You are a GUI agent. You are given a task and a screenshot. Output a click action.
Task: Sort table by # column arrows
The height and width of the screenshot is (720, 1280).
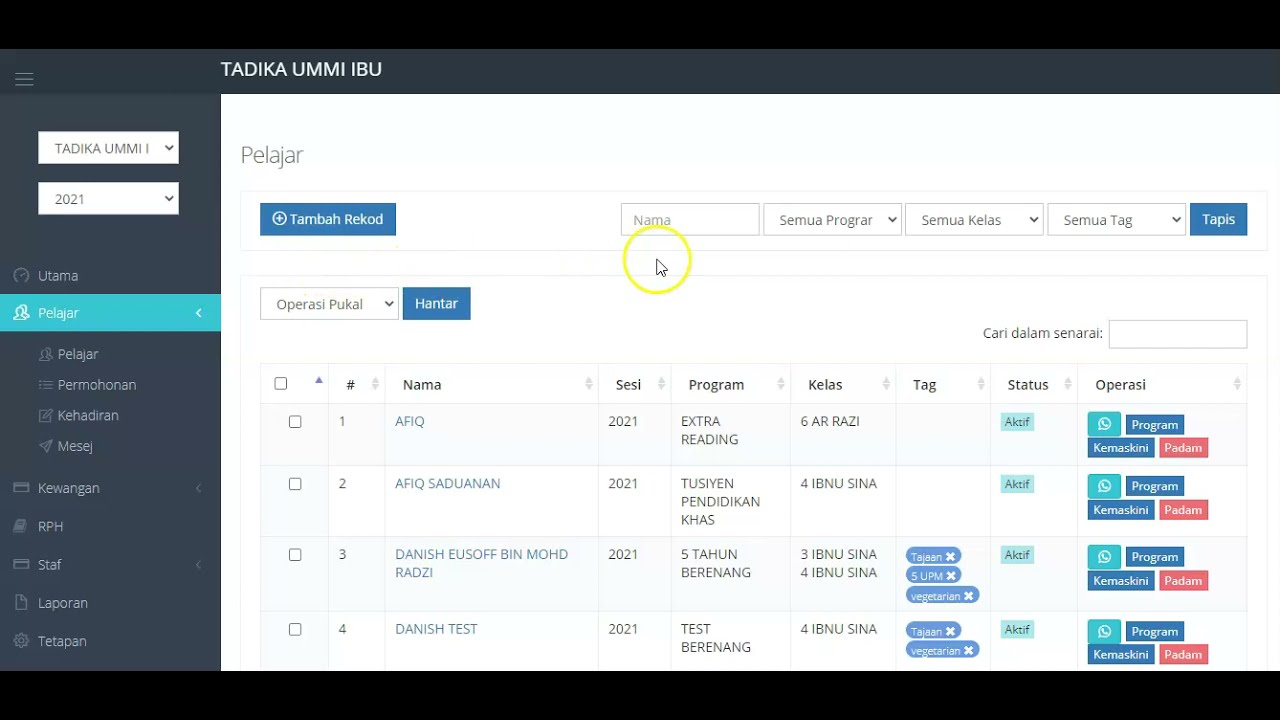pos(375,384)
